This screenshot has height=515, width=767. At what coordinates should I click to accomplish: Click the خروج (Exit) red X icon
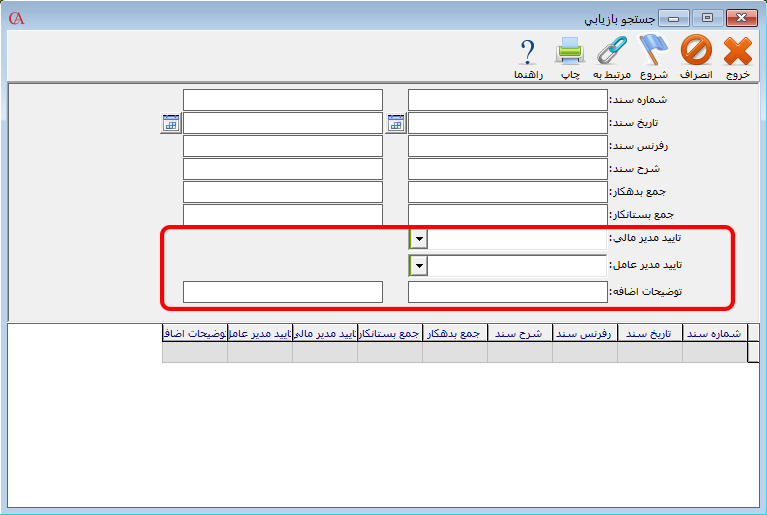[x=737, y=51]
